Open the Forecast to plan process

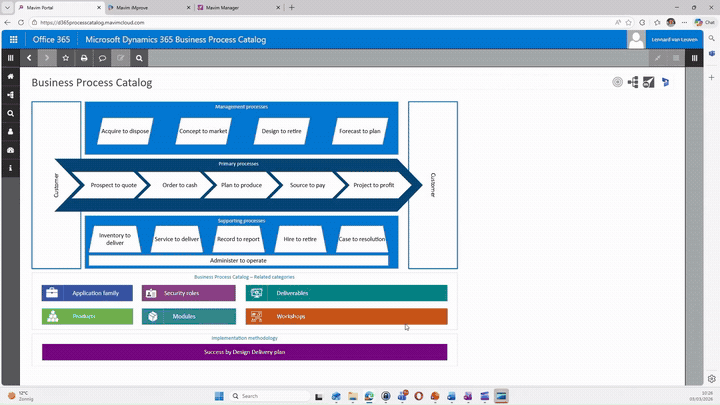[x=360, y=131]
